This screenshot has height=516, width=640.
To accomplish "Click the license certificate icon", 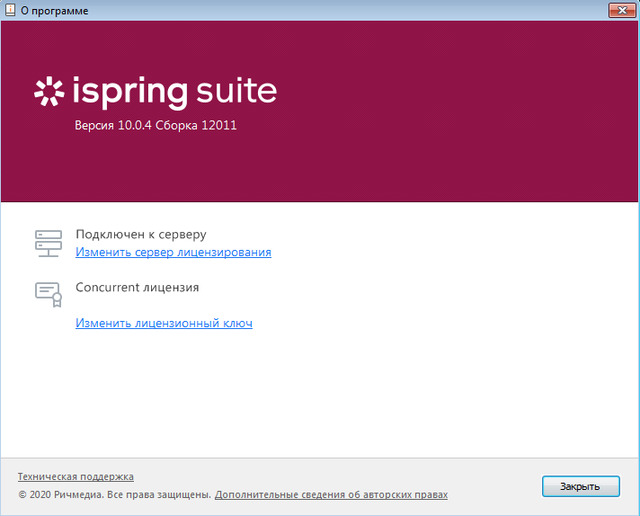I will [x=49, y=291].
